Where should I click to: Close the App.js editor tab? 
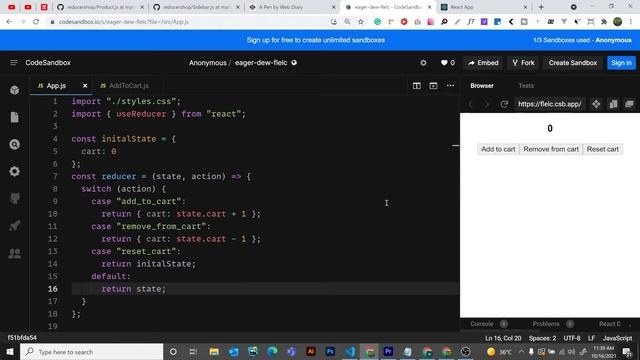pos(85,86)
